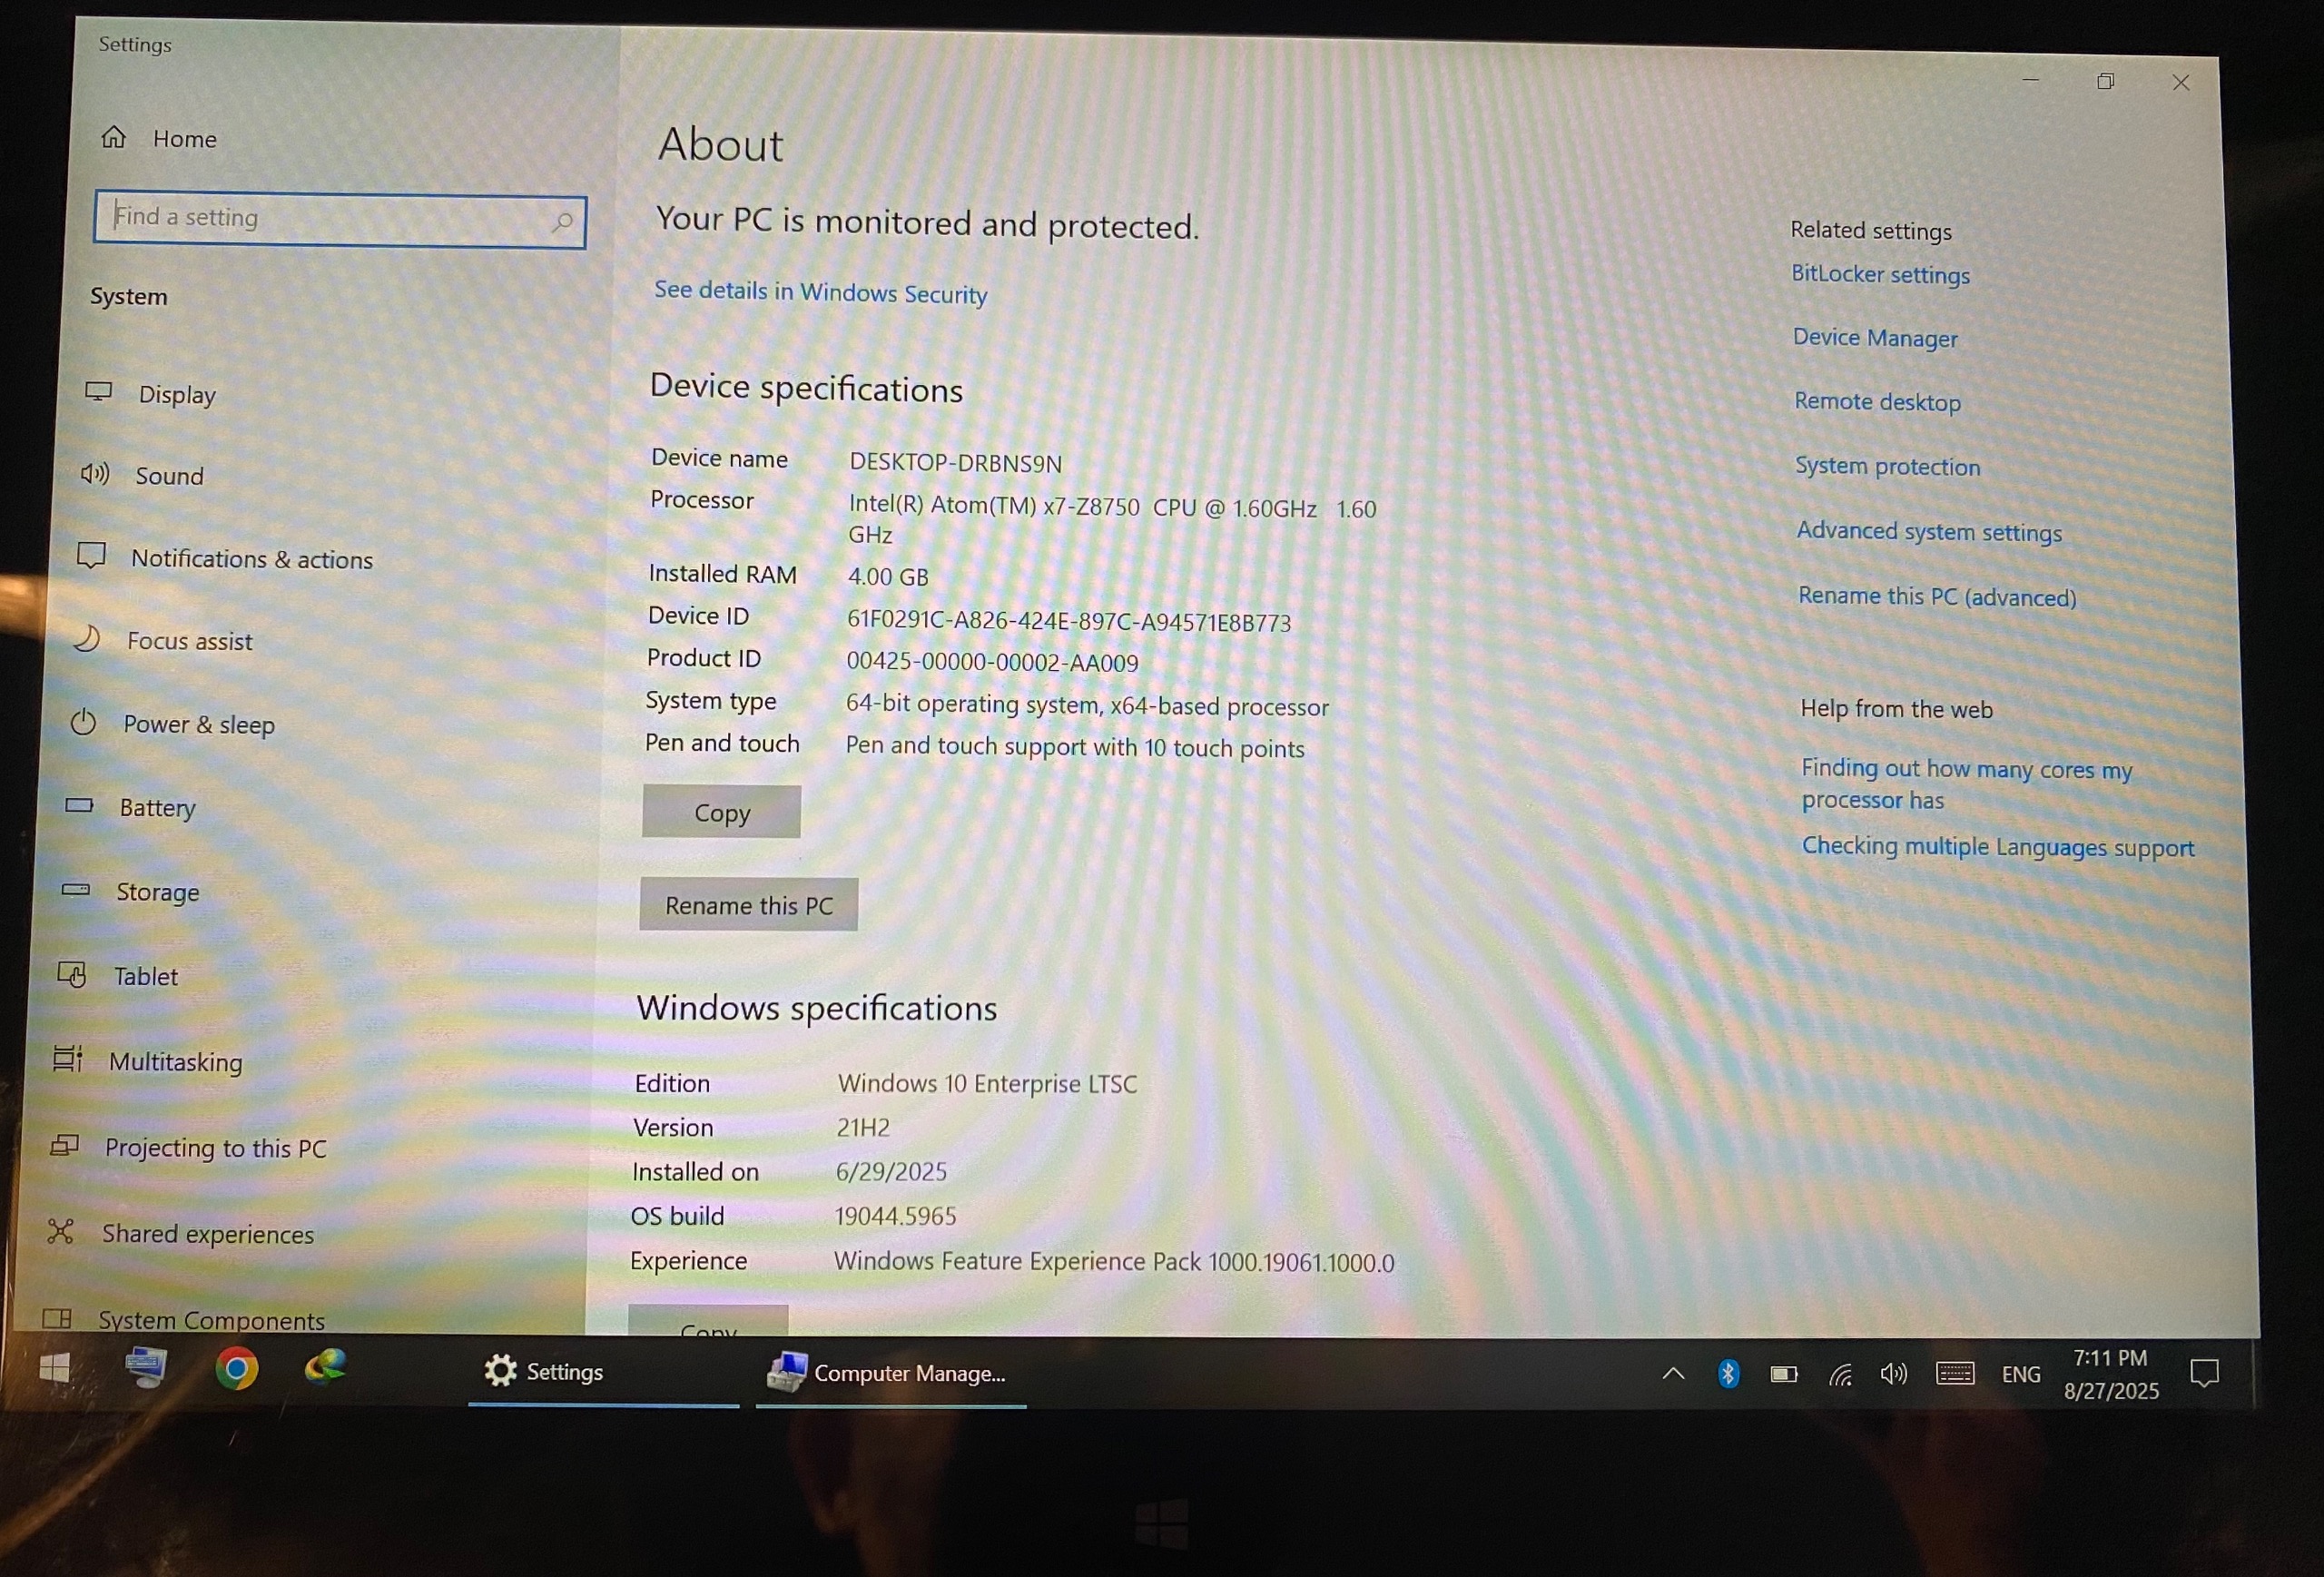Restore down the Settings window
Viewport: 2324px width, 1577px height.
(2105, 82)
